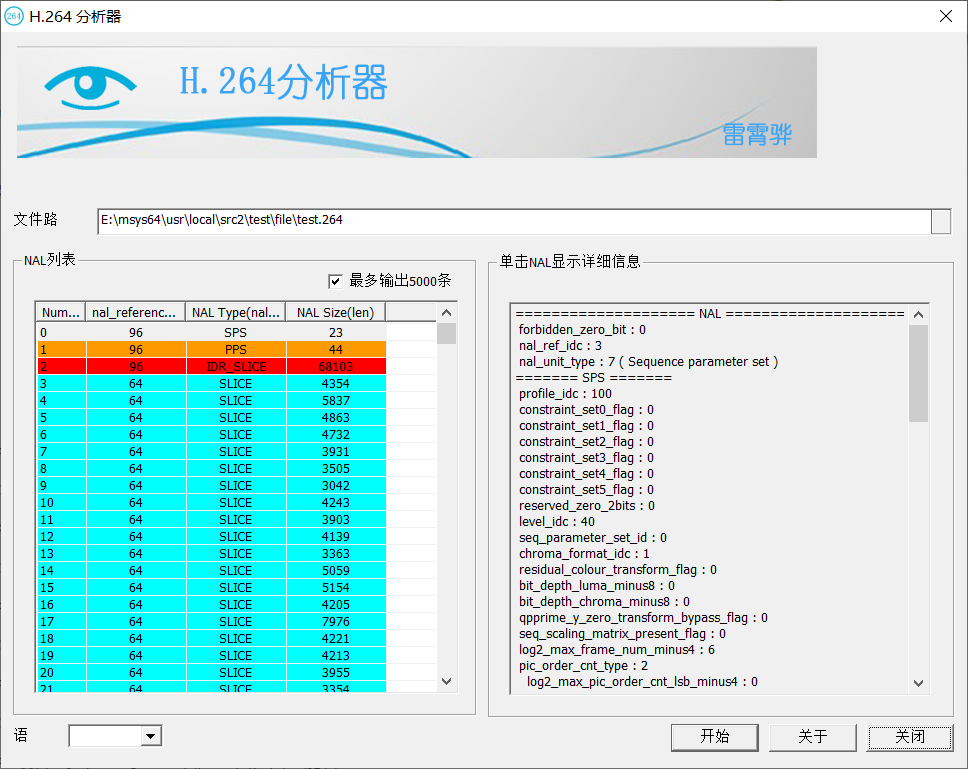
Task: Click the browse button beside the file path
Action: coord(941,222)
